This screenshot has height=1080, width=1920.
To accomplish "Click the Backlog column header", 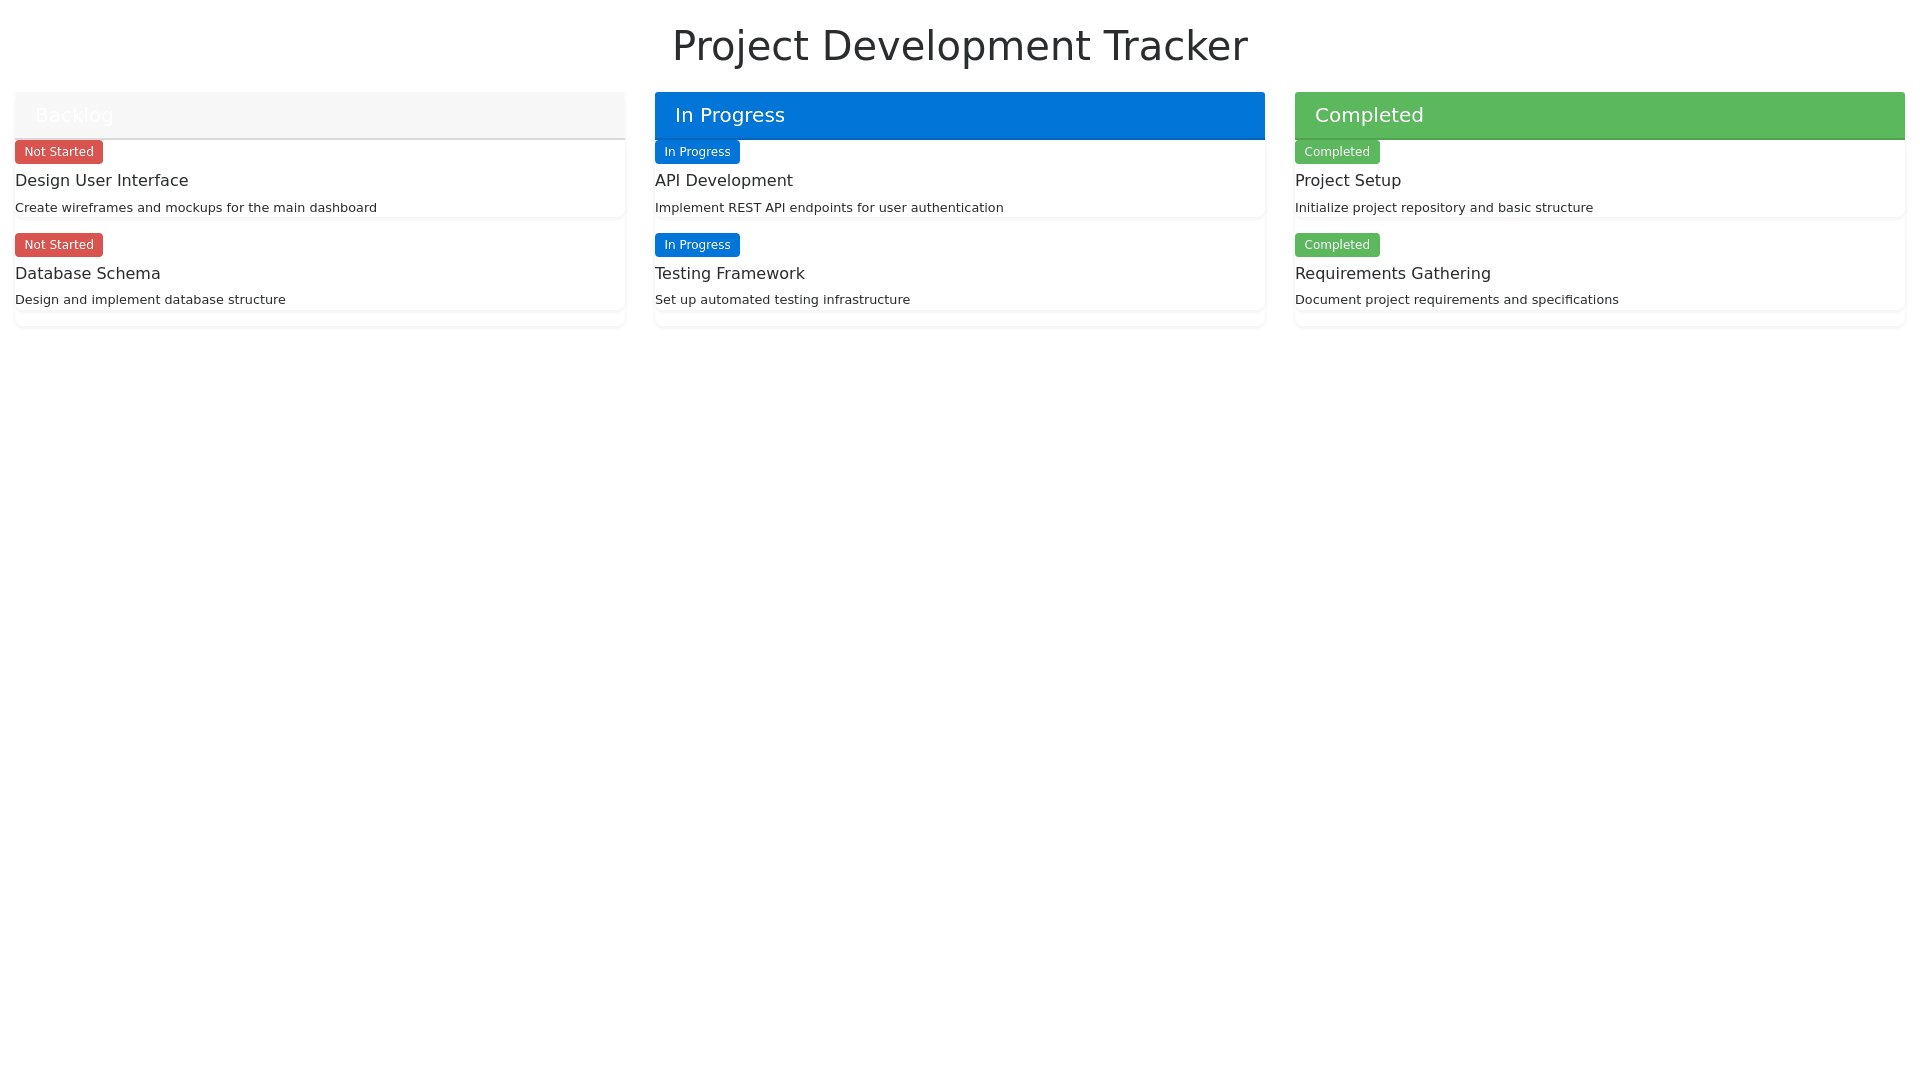I will pyautogui.click(x=74, y=115).
